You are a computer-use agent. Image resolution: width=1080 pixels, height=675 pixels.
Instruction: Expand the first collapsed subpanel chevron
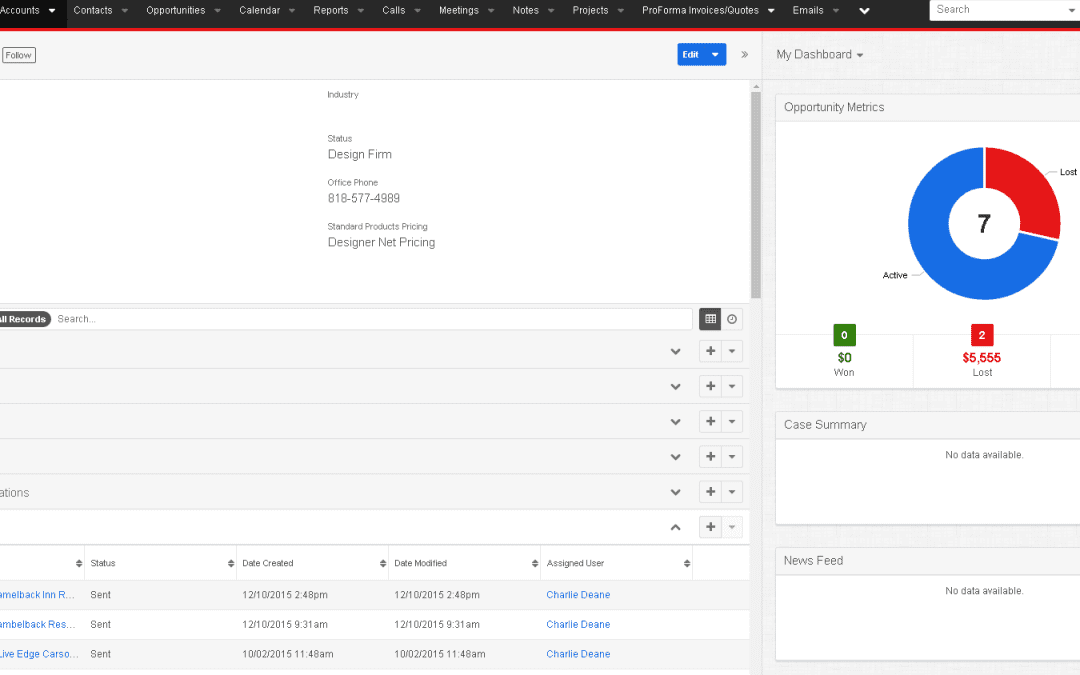pyautogui.click(x=676, y=351)
